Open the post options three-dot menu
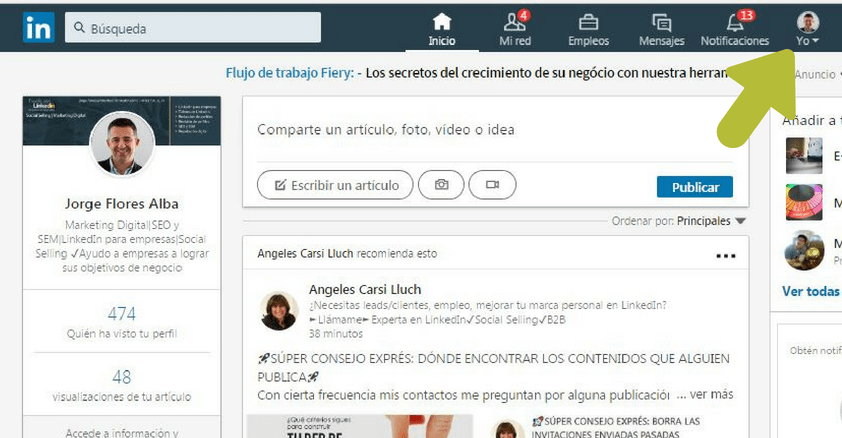This screenshot has width=842, height=438. click(x=725, y=255)
